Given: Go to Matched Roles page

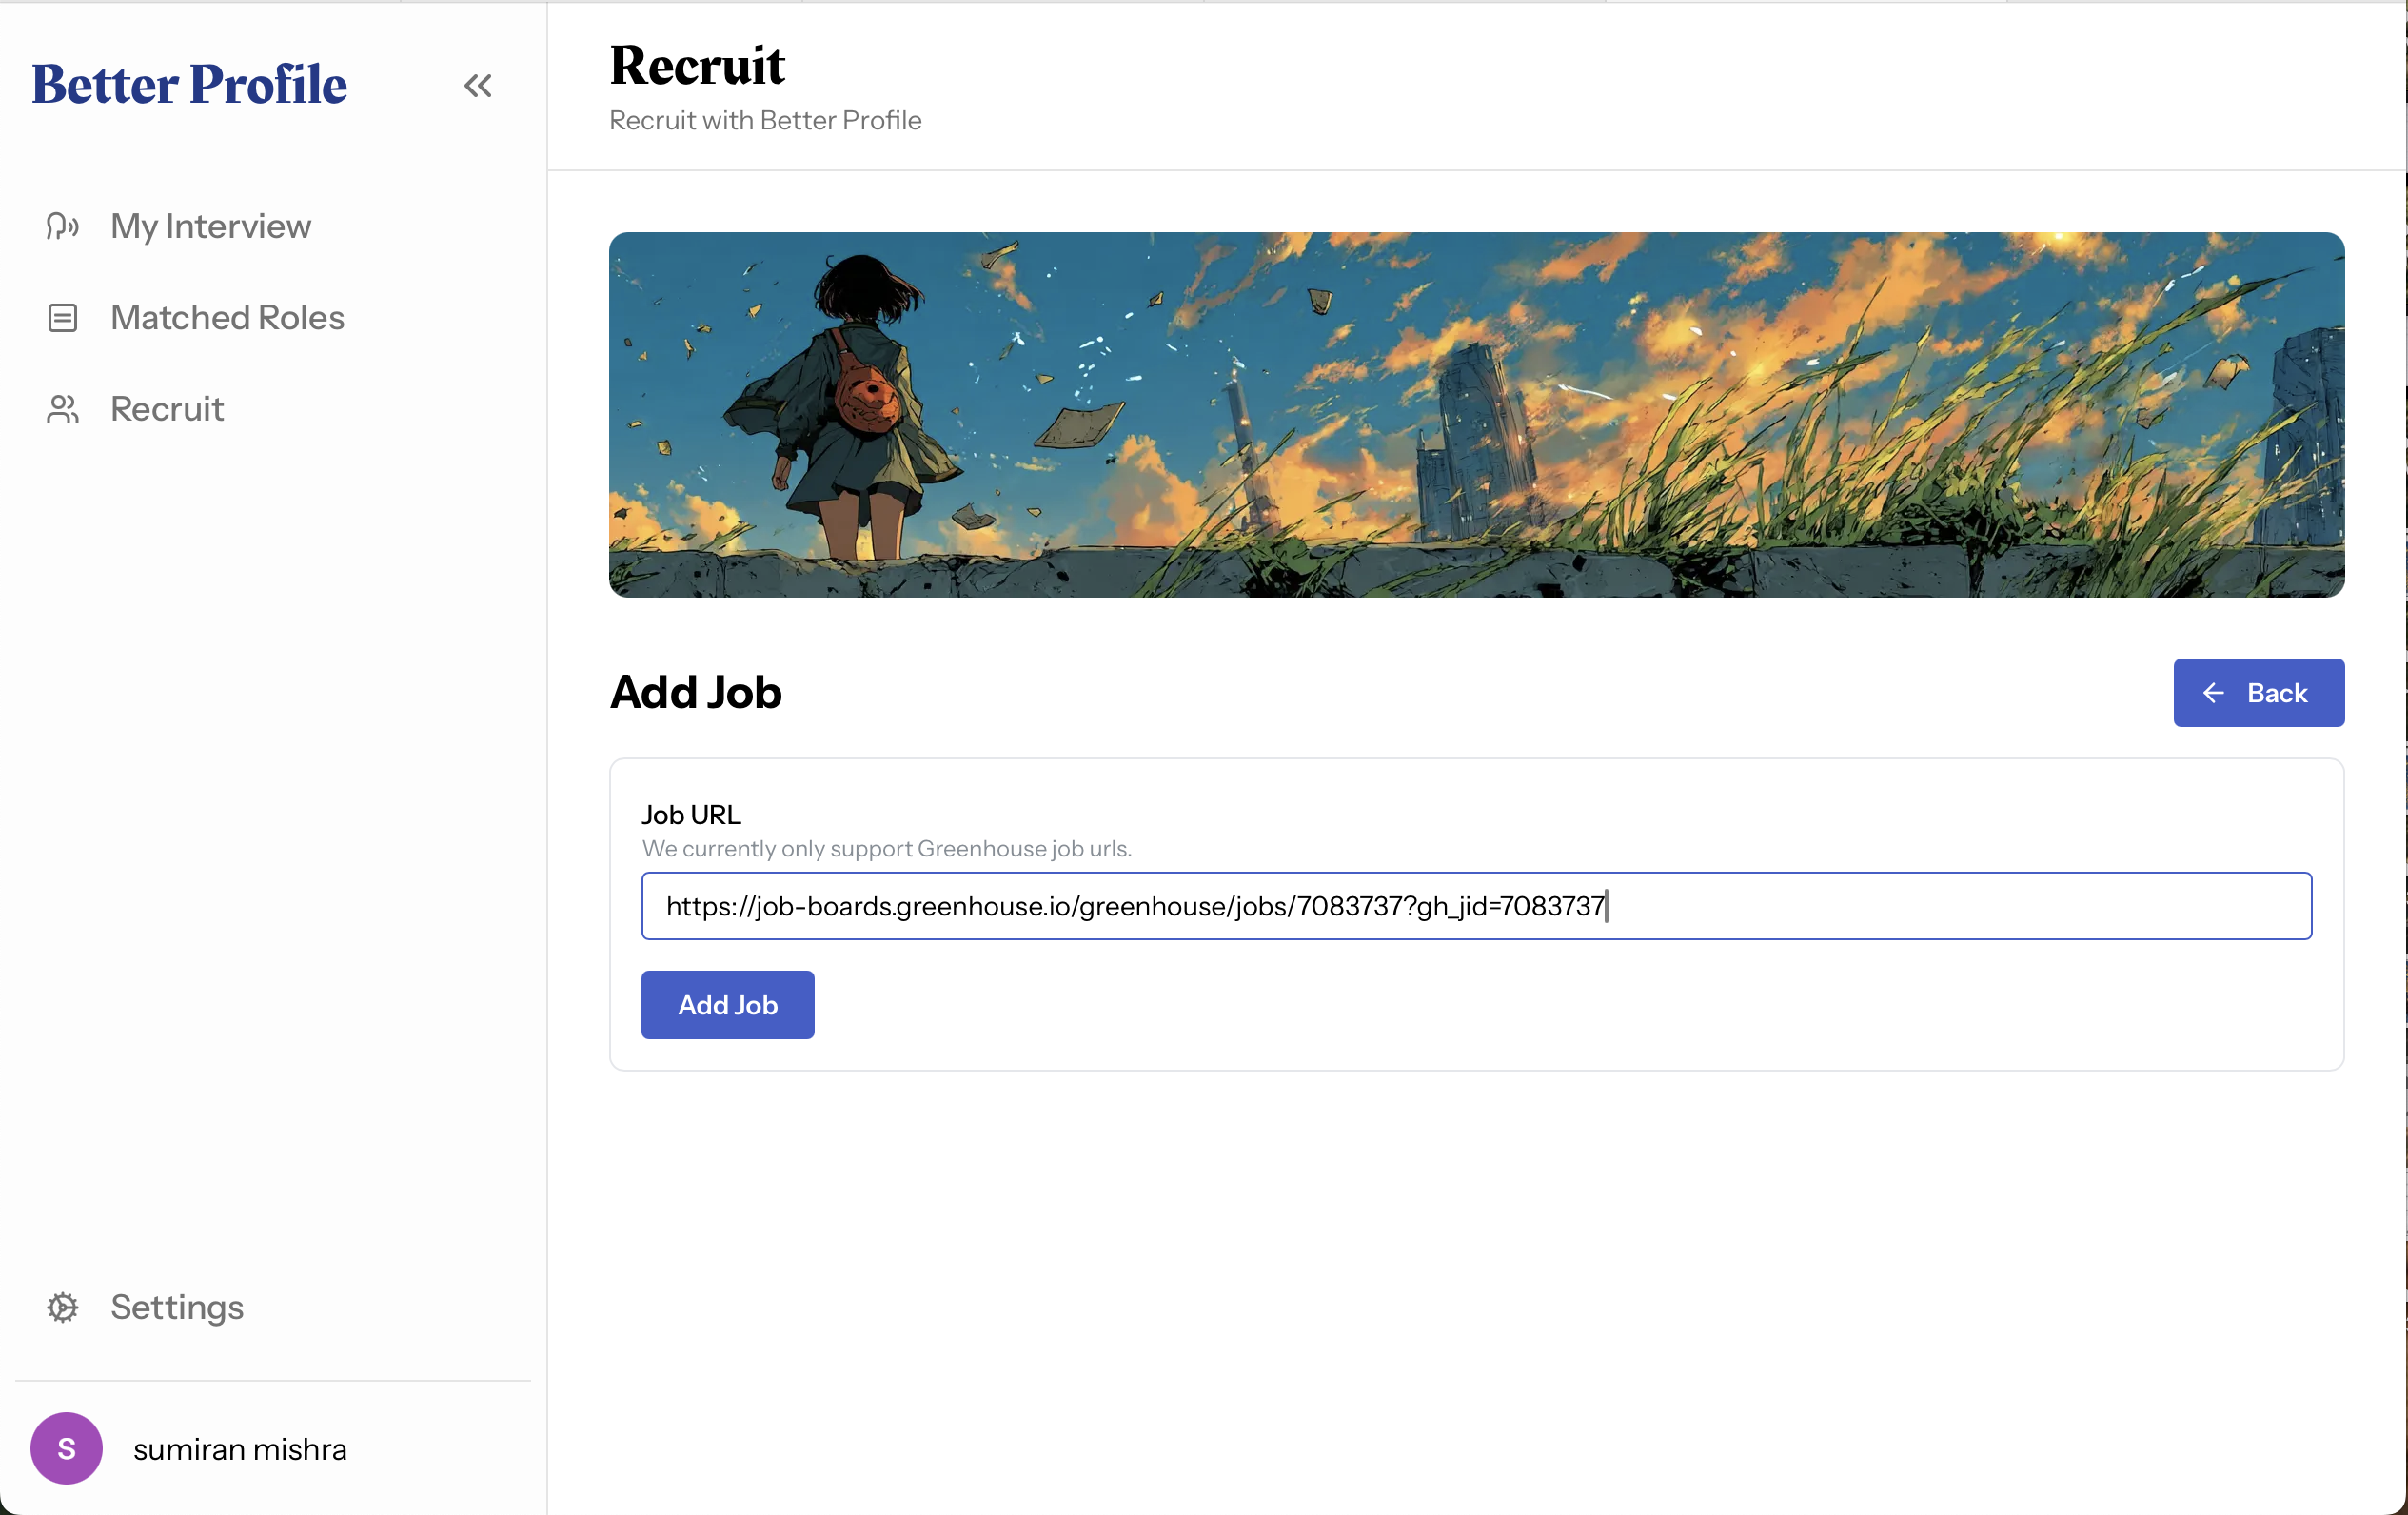Looking at the screenshot, I should (x=228, y=318).
